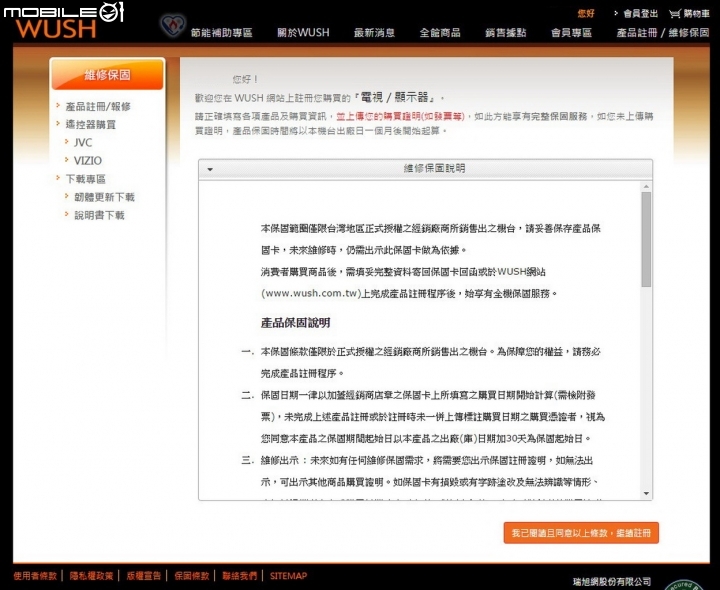
Task: Select 遙控器購買 in sidebar
Action: click(90, 124)
